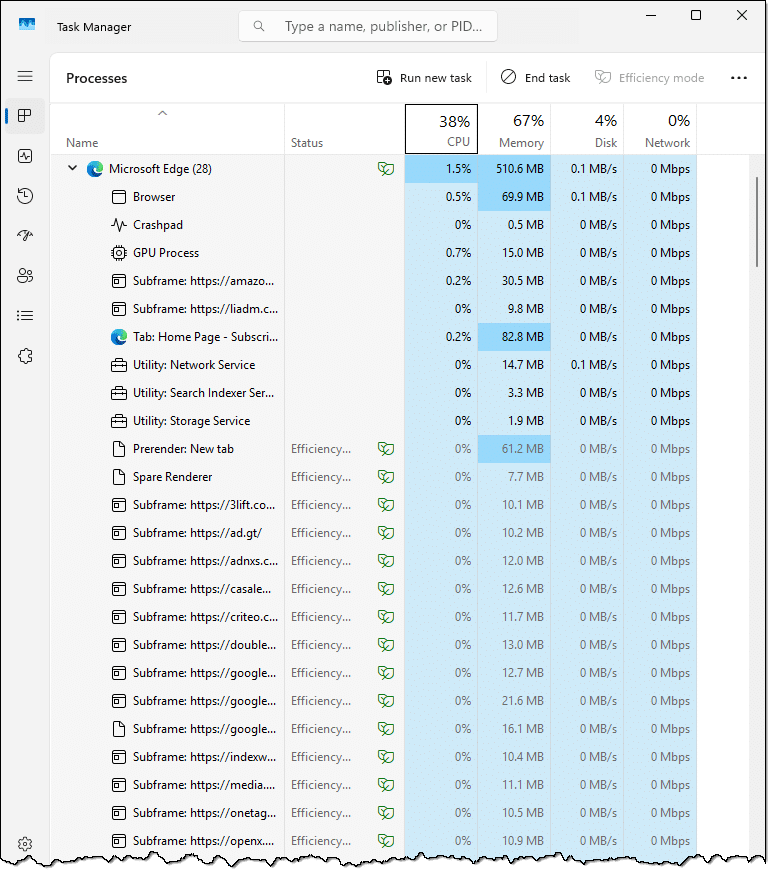Image resolution: width=771 pixels, height=874 pixels.
Task: Select Subframe: https://onetag... row
Action: pos(374,813)
